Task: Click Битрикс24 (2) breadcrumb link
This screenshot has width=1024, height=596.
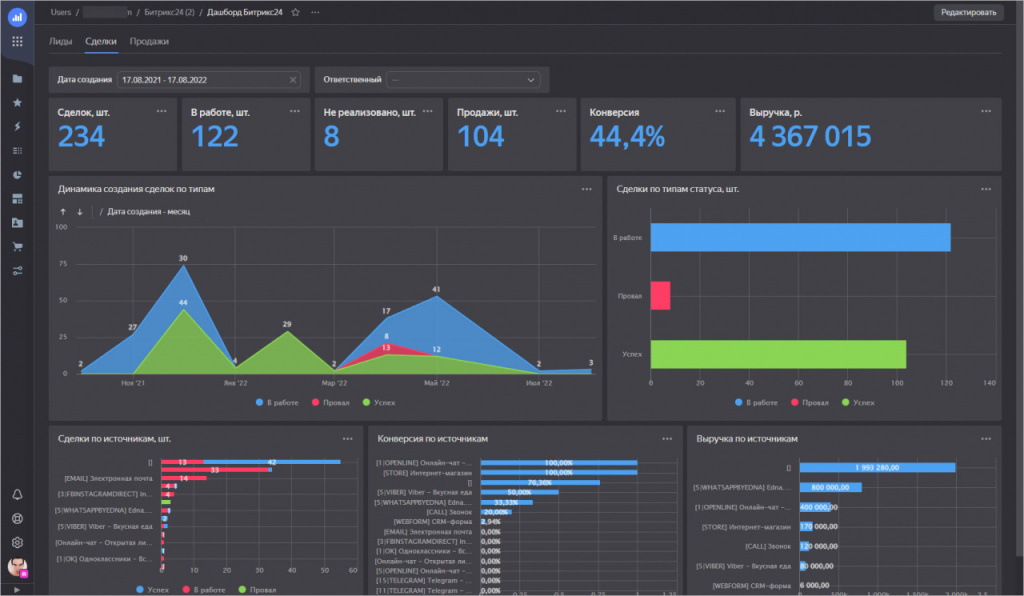Action: [x=169, y=12]
